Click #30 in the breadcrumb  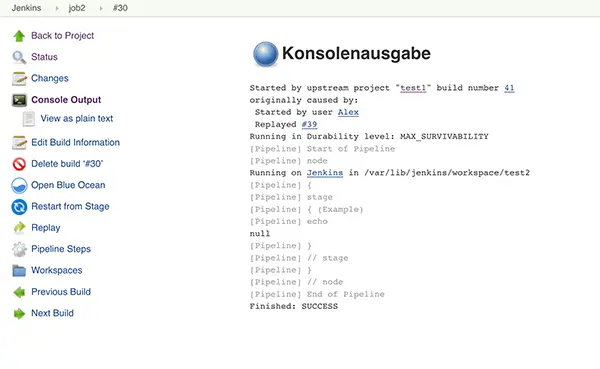(120, 8)
